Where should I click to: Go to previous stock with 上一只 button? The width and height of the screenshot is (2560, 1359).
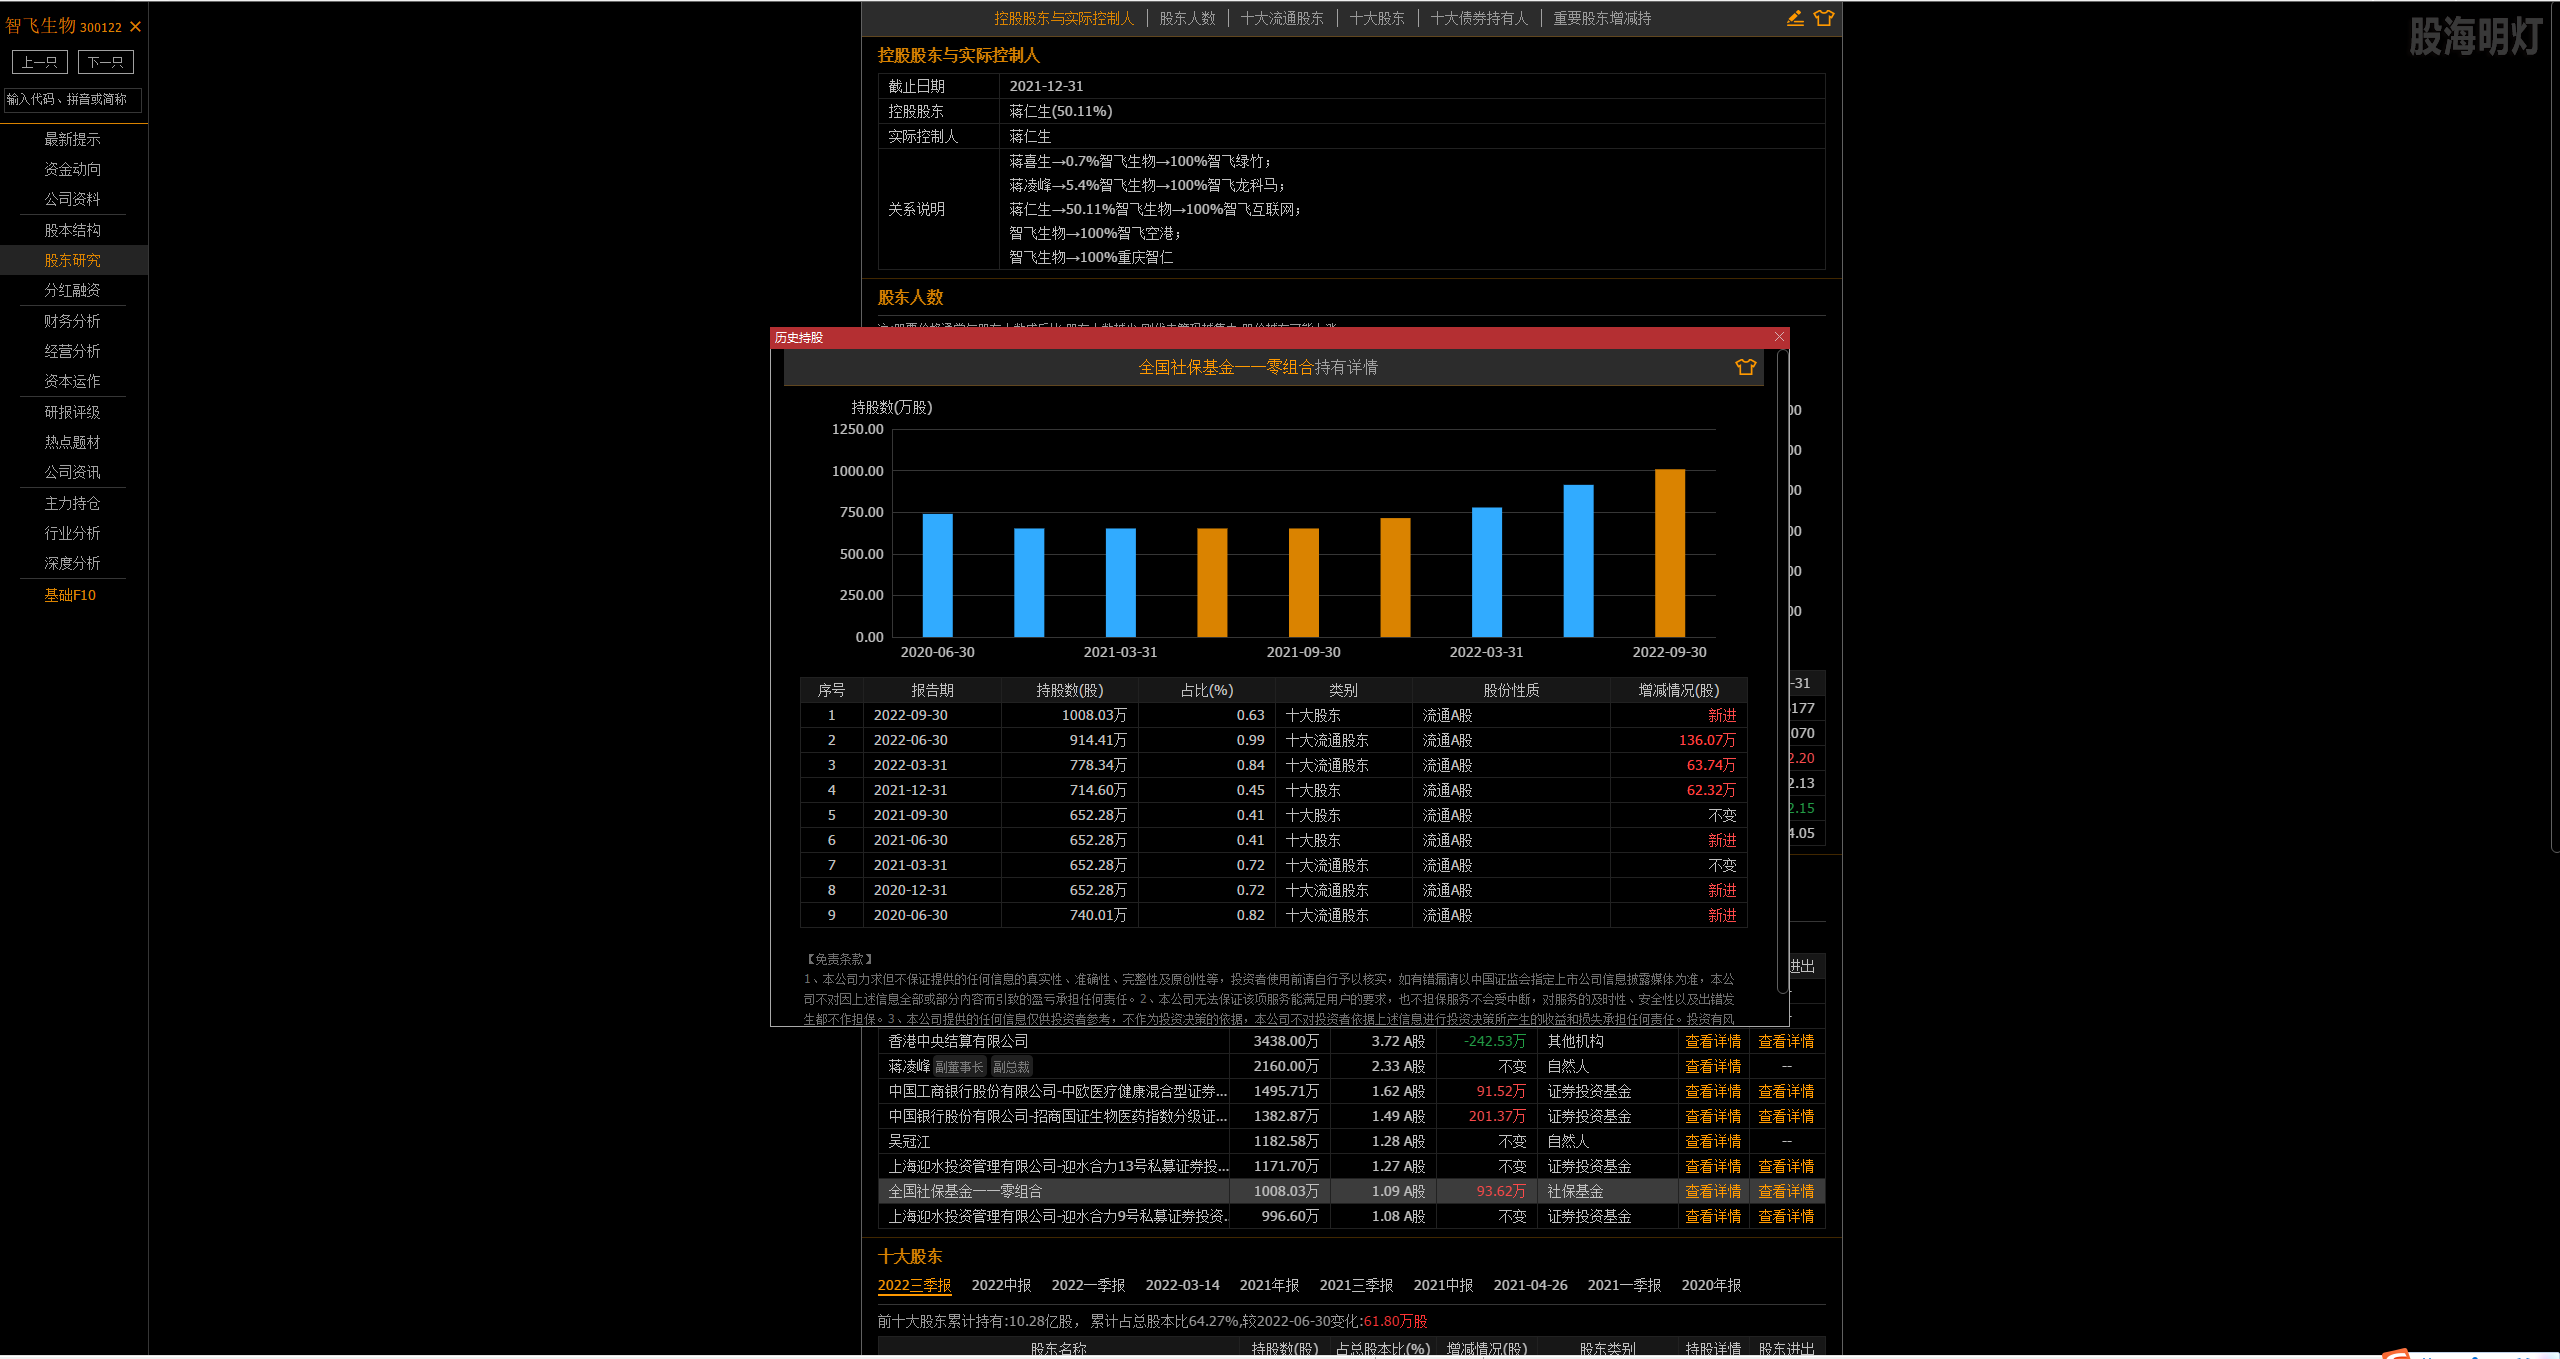[40, 62]
